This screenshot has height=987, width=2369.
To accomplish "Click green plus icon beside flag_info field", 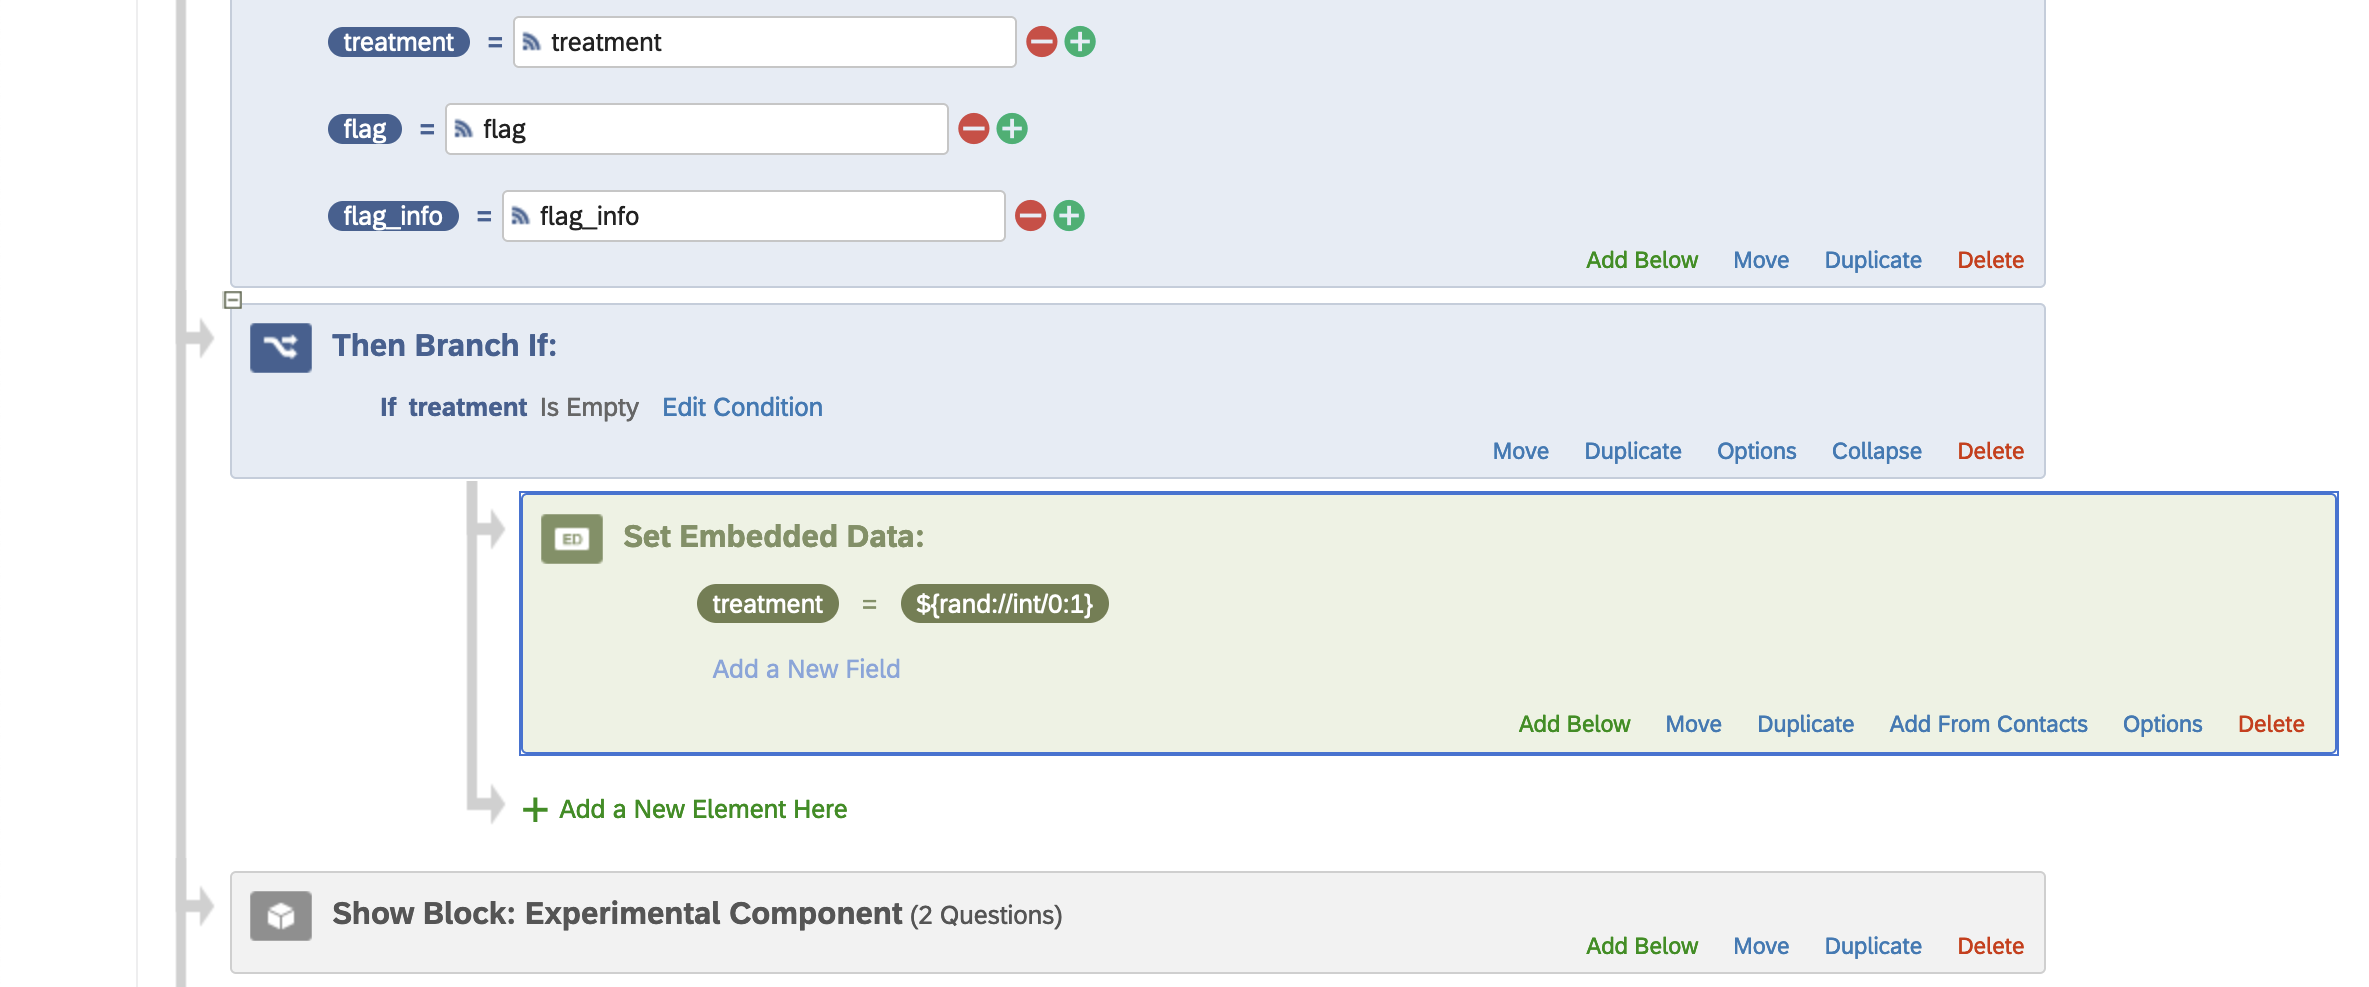I will (x=1069, y=216).
